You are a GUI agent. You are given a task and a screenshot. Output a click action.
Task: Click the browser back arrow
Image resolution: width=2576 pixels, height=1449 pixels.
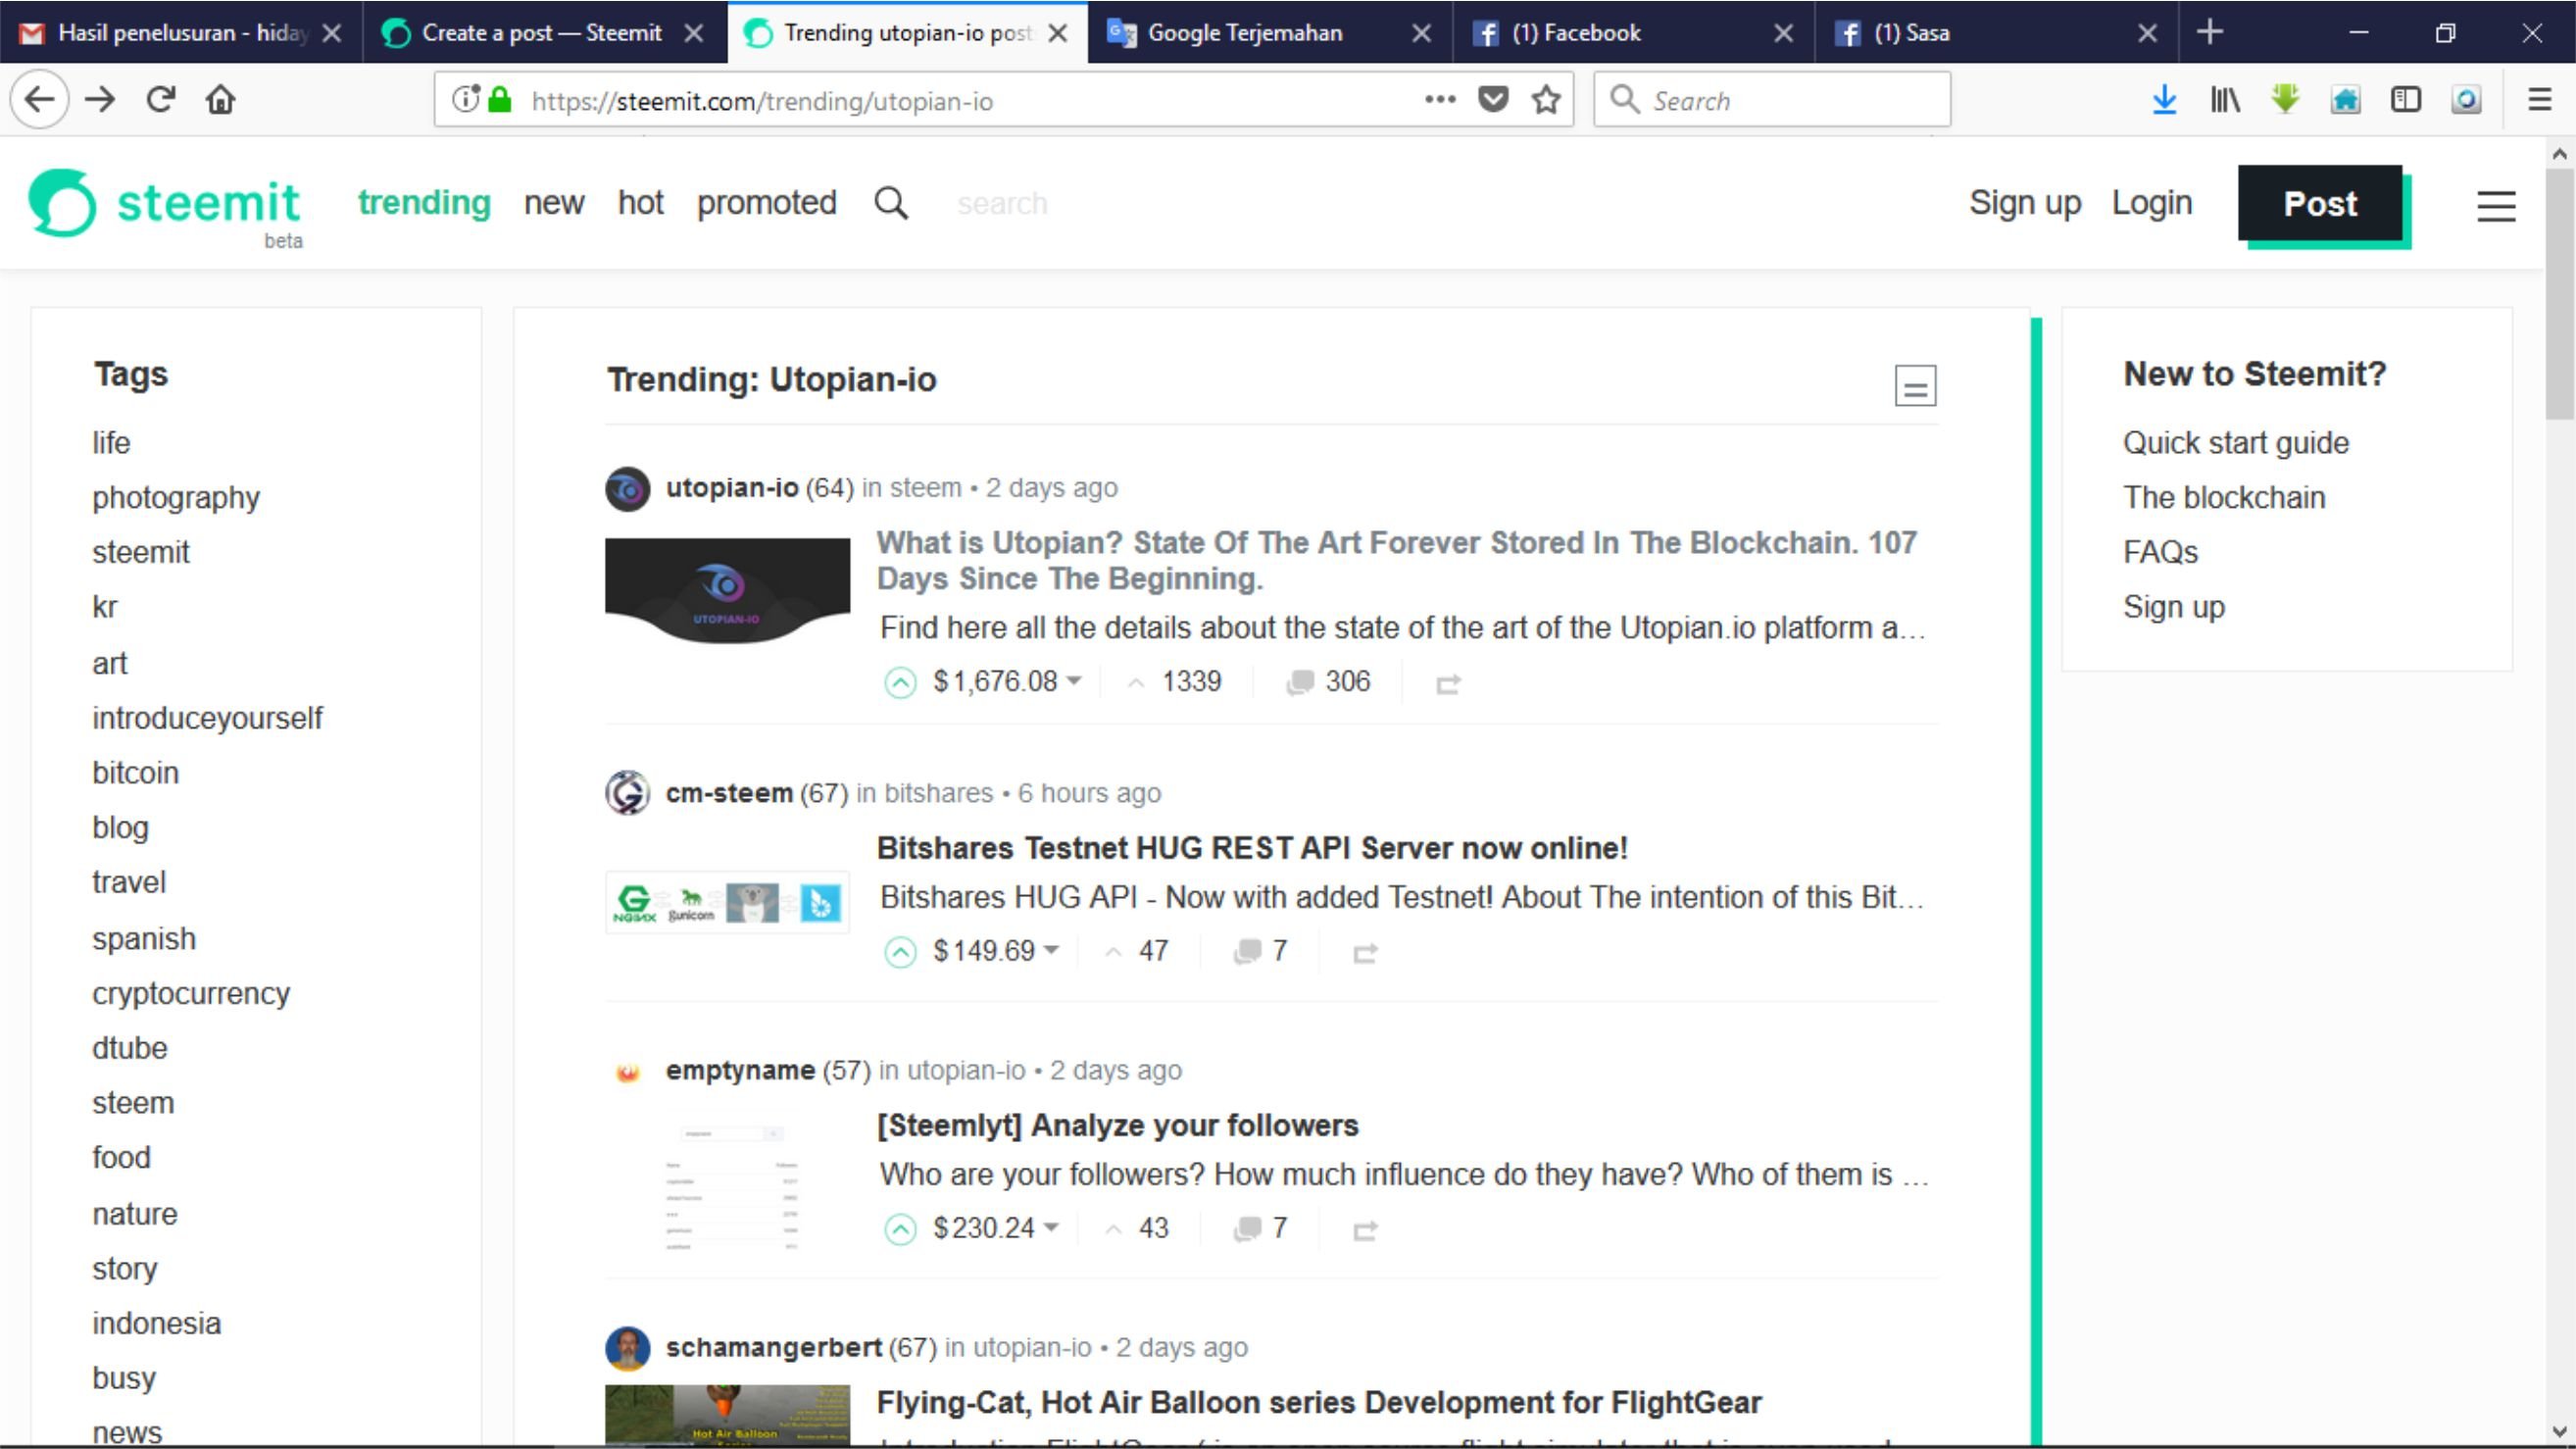(40, 99)
